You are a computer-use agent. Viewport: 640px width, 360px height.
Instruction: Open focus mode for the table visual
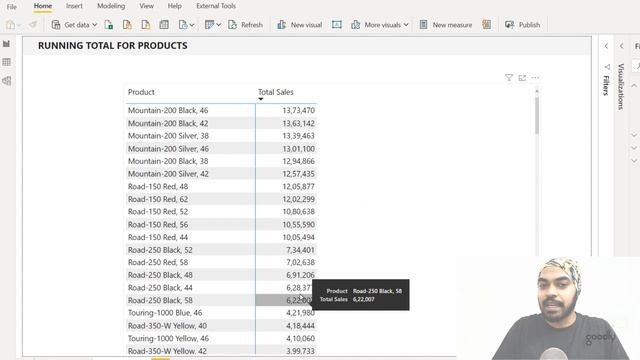coord(522,78)
